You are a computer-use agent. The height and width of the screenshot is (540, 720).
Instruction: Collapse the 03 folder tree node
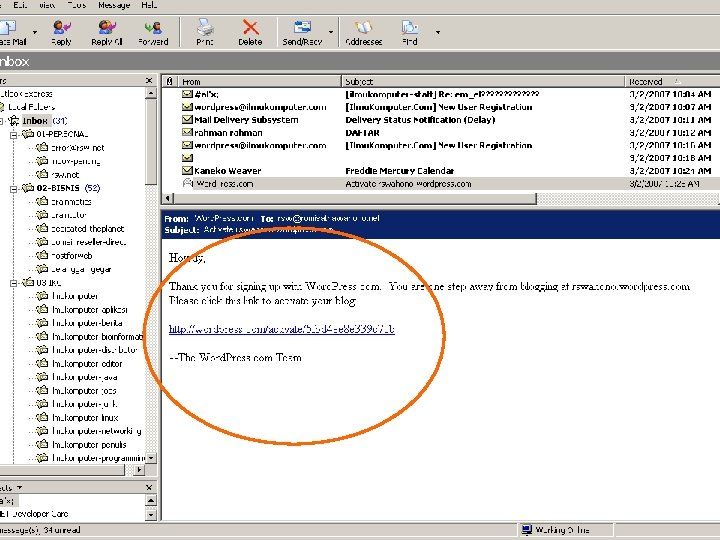tap(14, 283)
